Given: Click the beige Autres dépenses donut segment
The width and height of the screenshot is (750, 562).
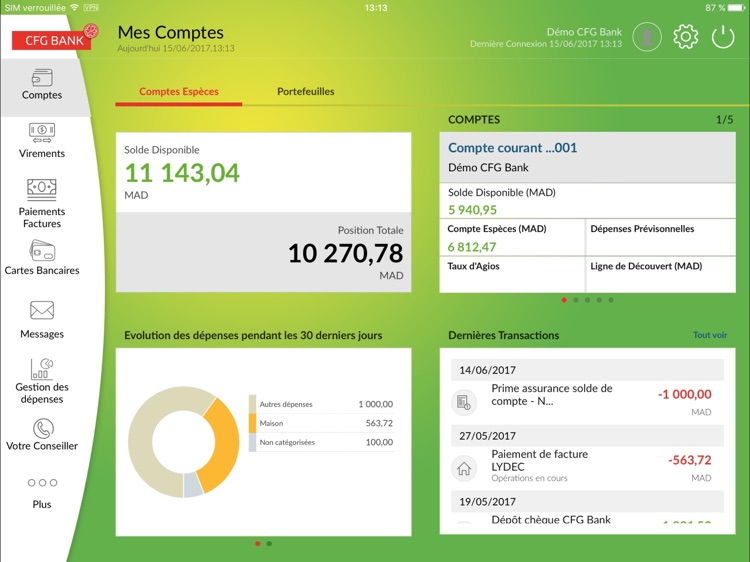Looking at the screenshot, I should click(143, 442).
